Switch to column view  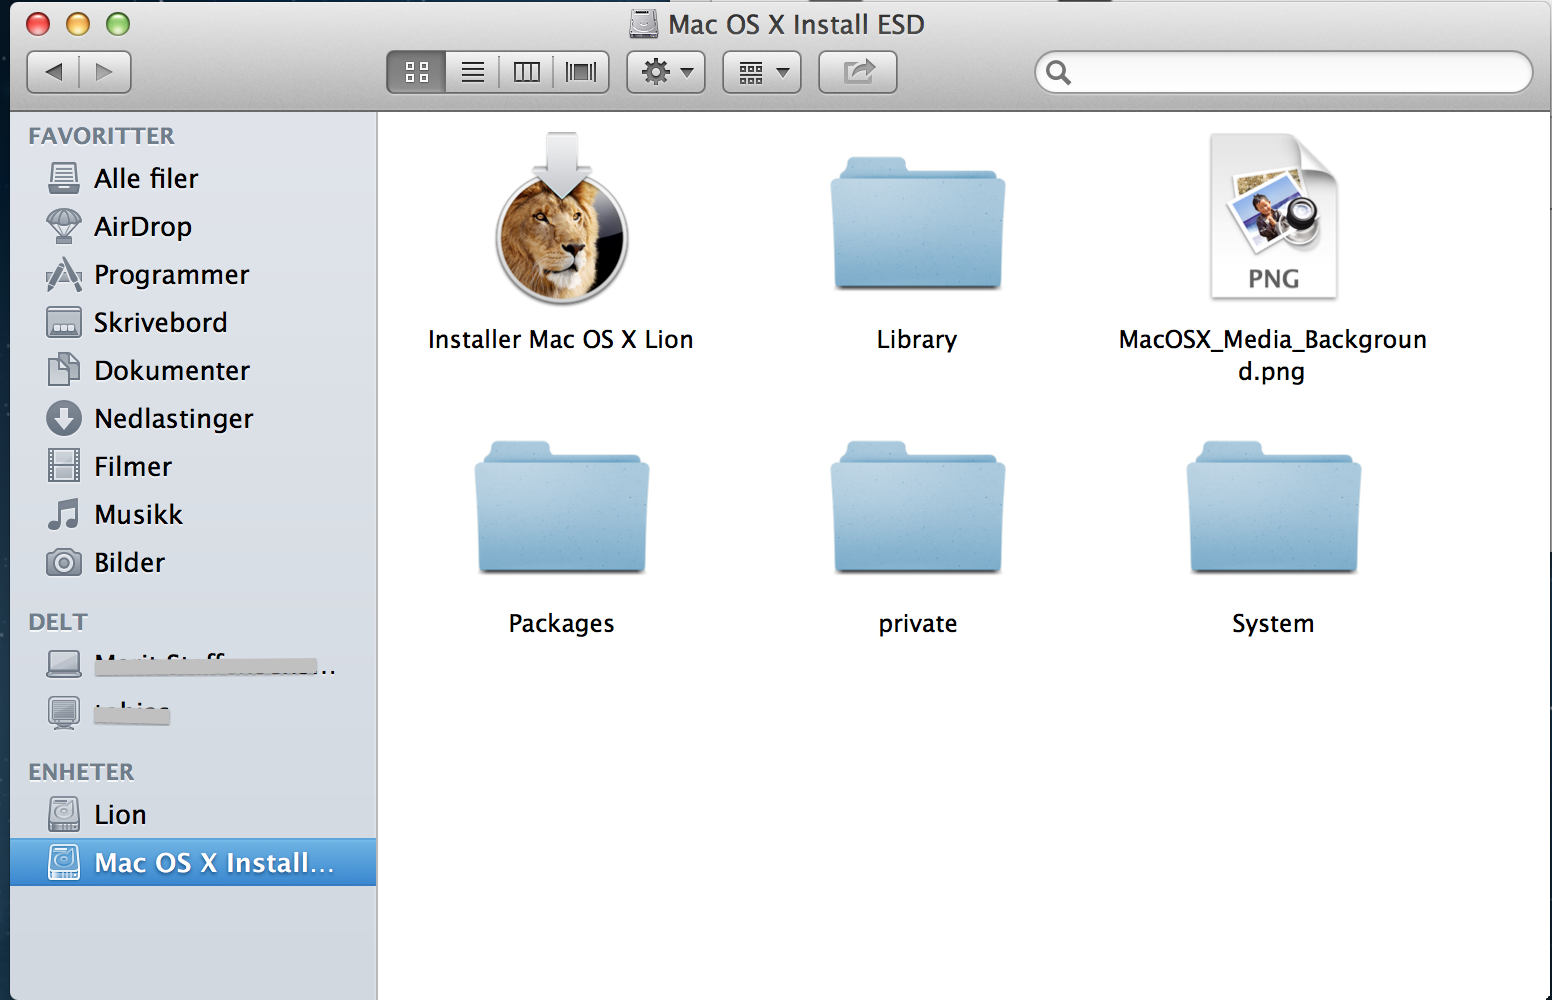(526, 72)
